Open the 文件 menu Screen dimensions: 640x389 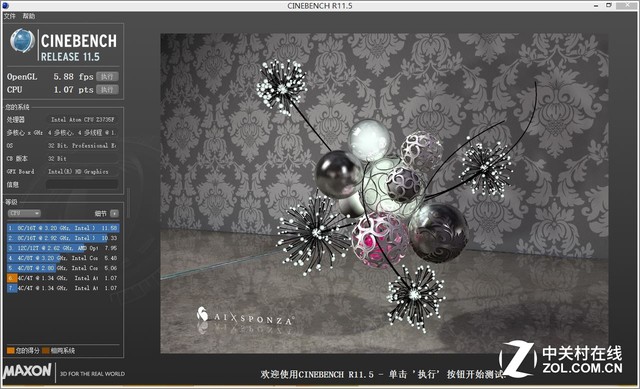9,16
